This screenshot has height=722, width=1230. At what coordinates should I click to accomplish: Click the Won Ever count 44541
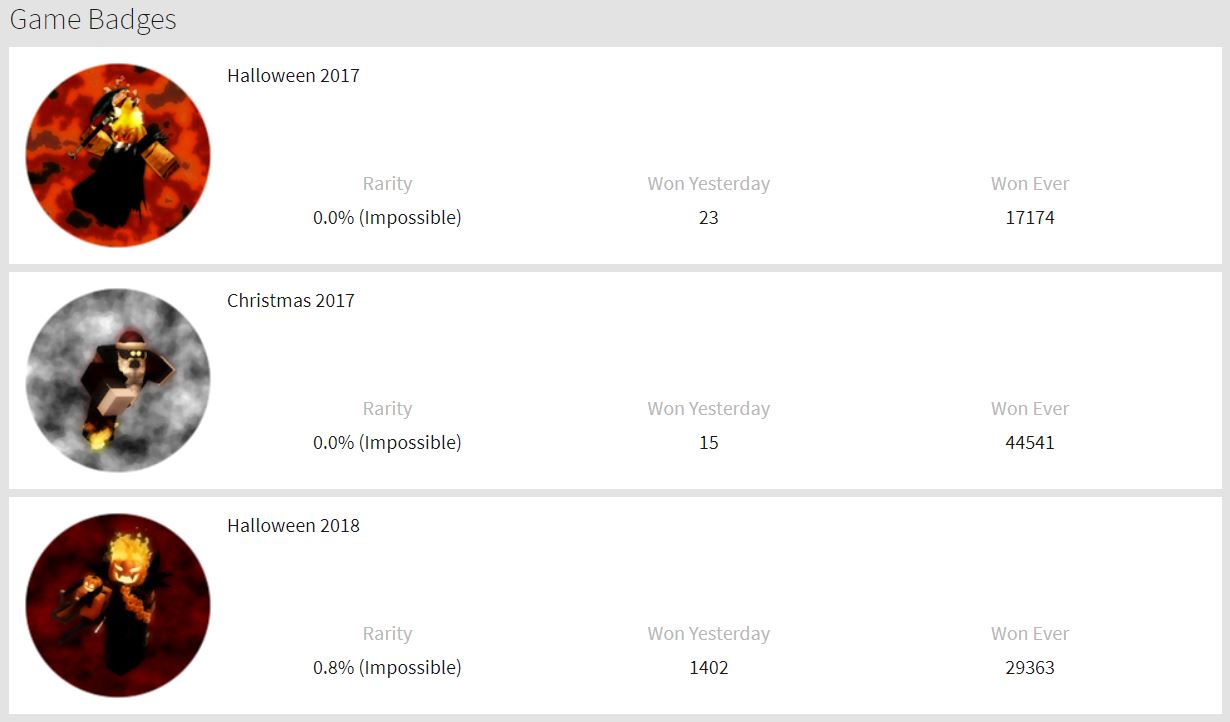[1030, 442]
